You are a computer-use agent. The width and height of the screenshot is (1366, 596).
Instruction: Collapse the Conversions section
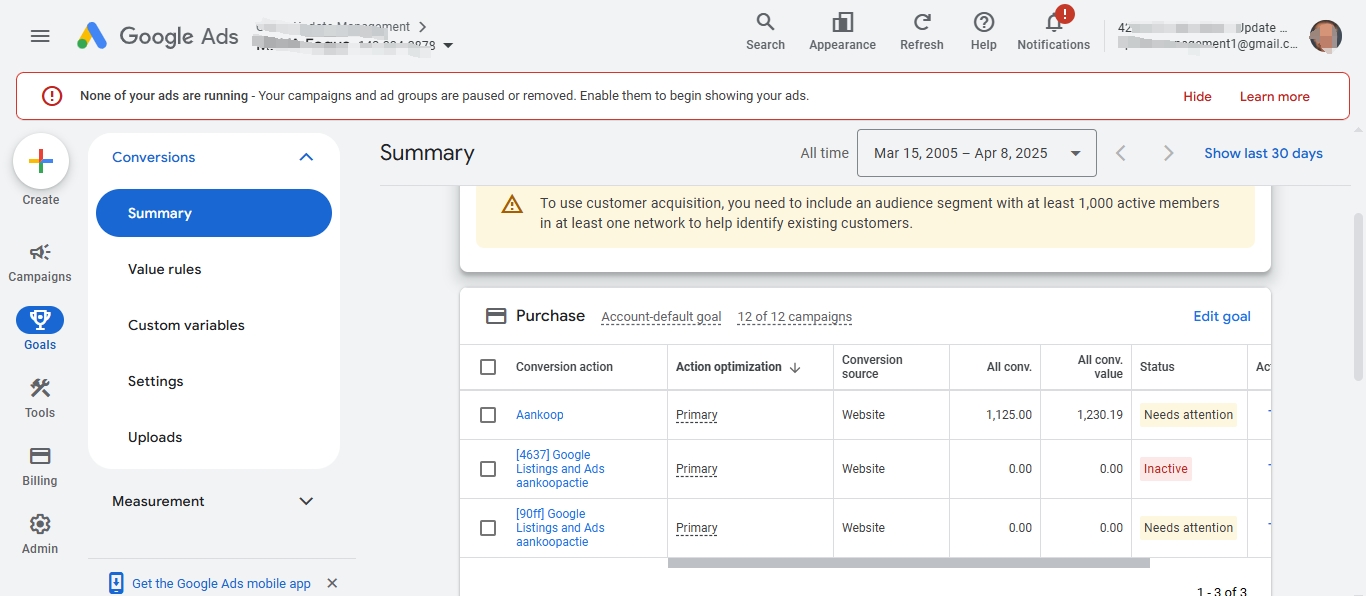306,157
